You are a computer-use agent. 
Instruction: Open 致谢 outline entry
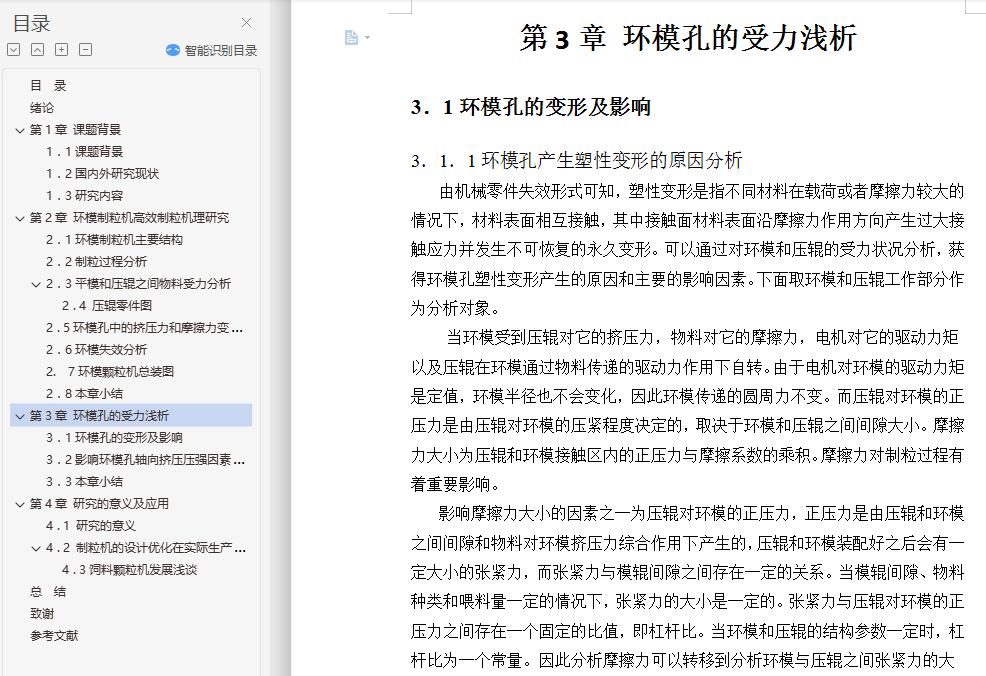[42, 614]
